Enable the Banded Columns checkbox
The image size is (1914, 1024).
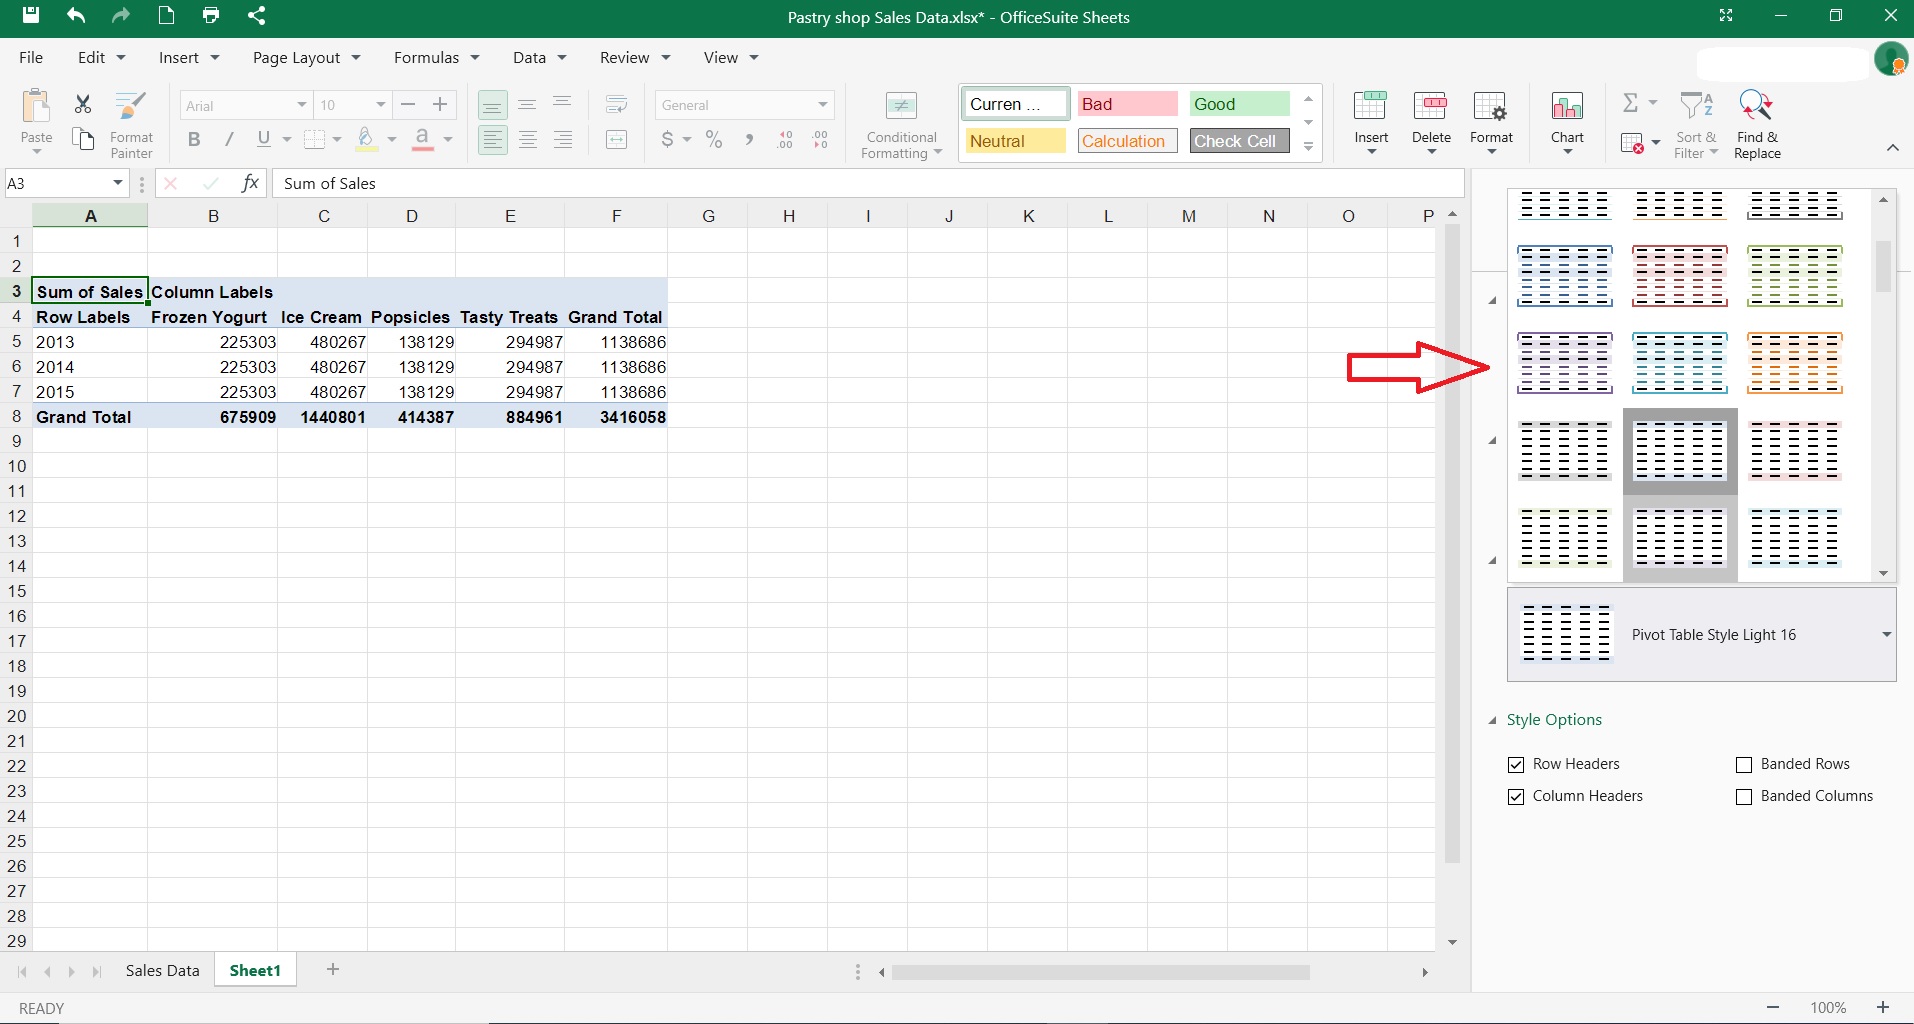point(1745,797)
